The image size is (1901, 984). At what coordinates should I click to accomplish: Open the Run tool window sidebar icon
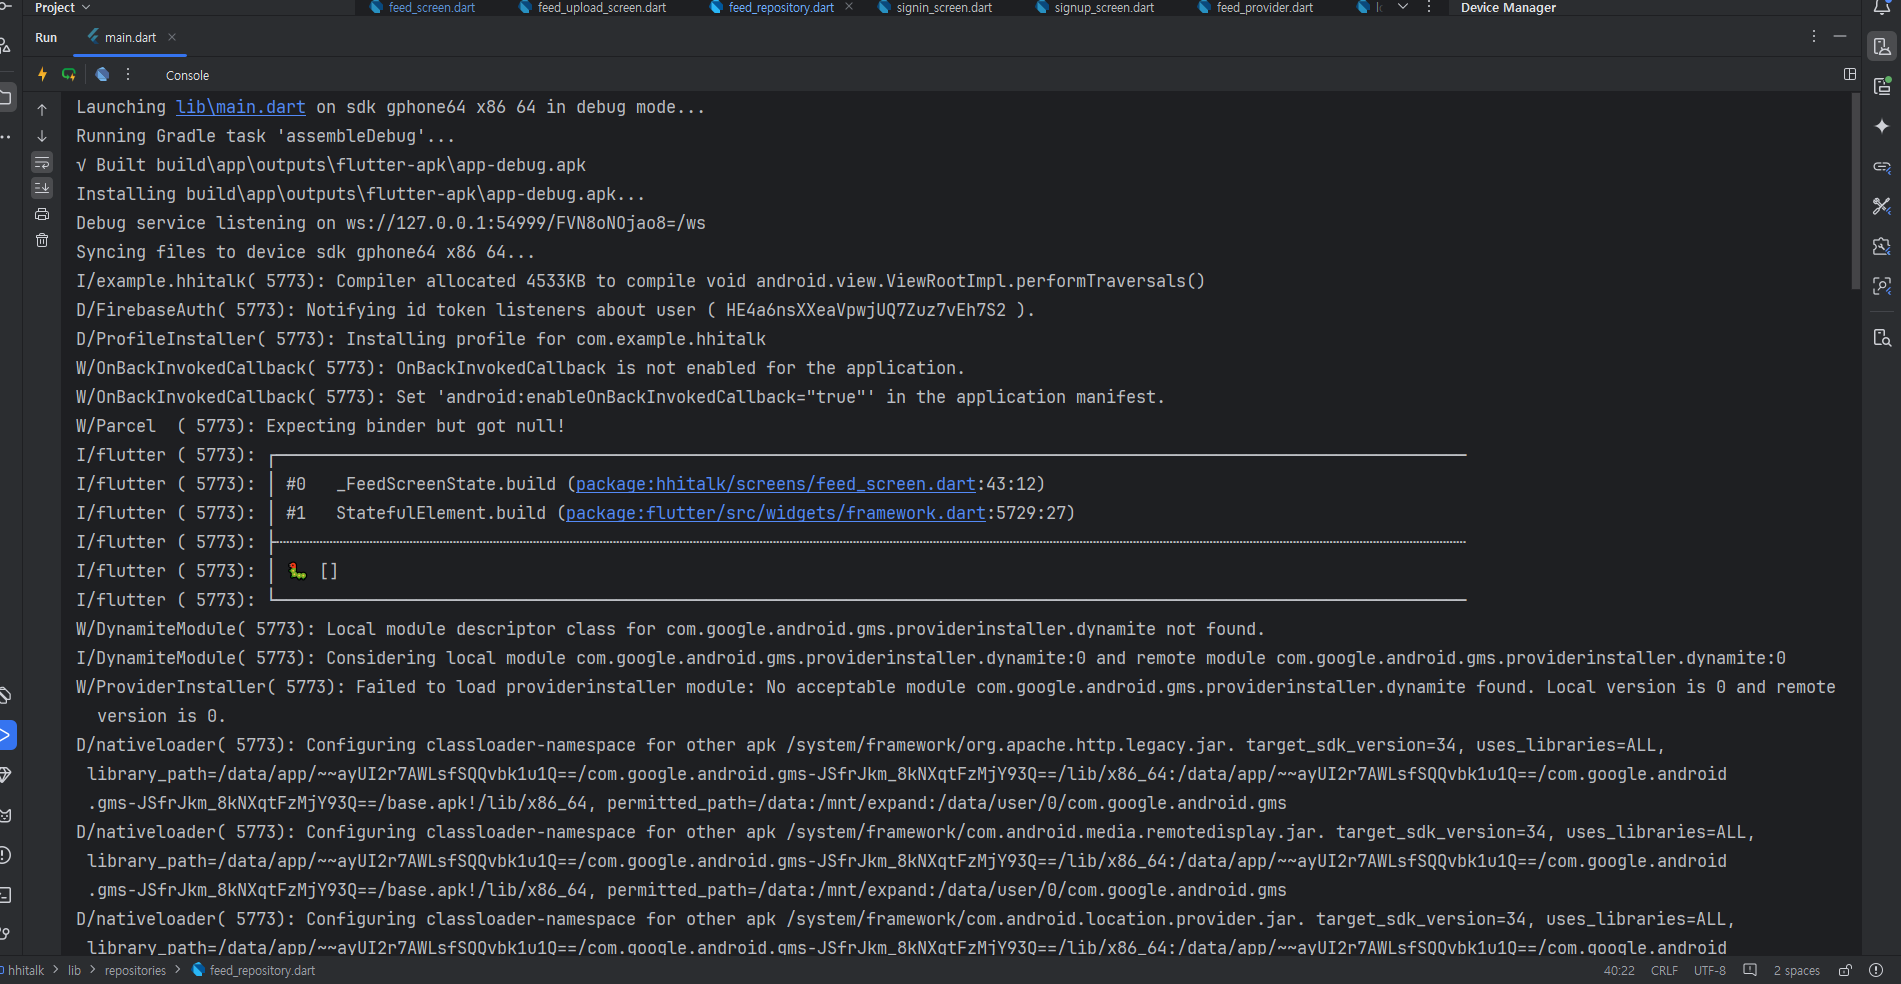6,735
